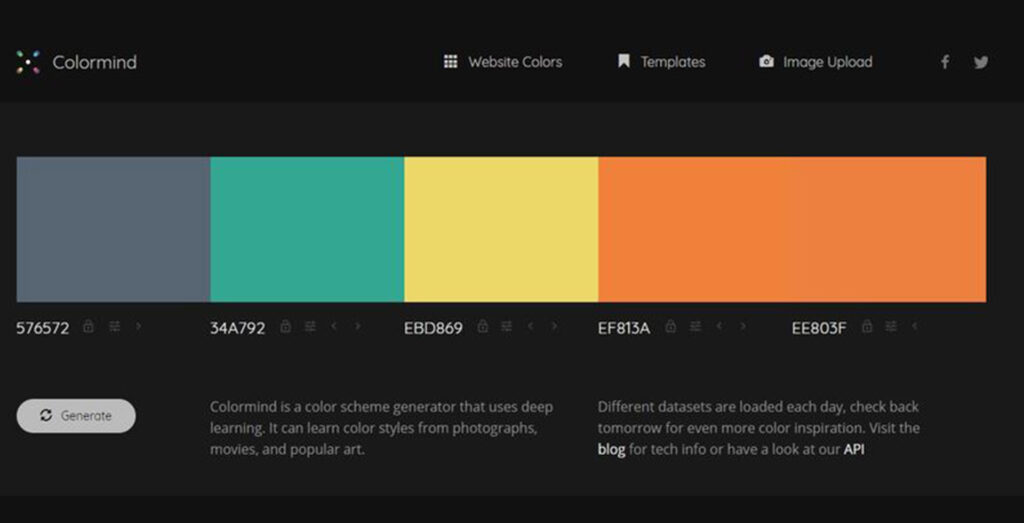Open adjust sliders icon for EE803F

point(891,326)
